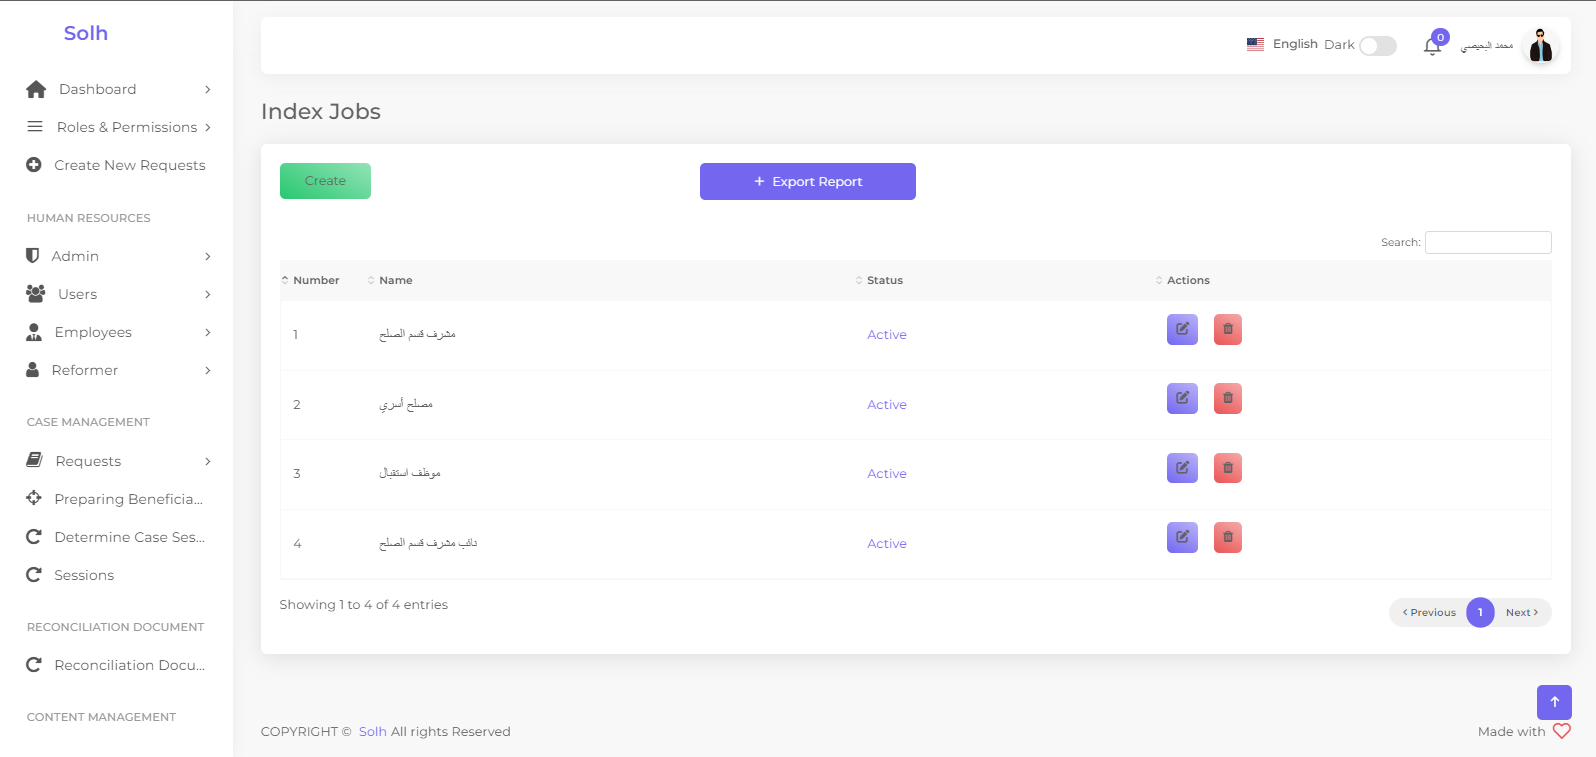The image size is (1596, 757).
Task: Click the green Create button
Action: click(325, 181)
